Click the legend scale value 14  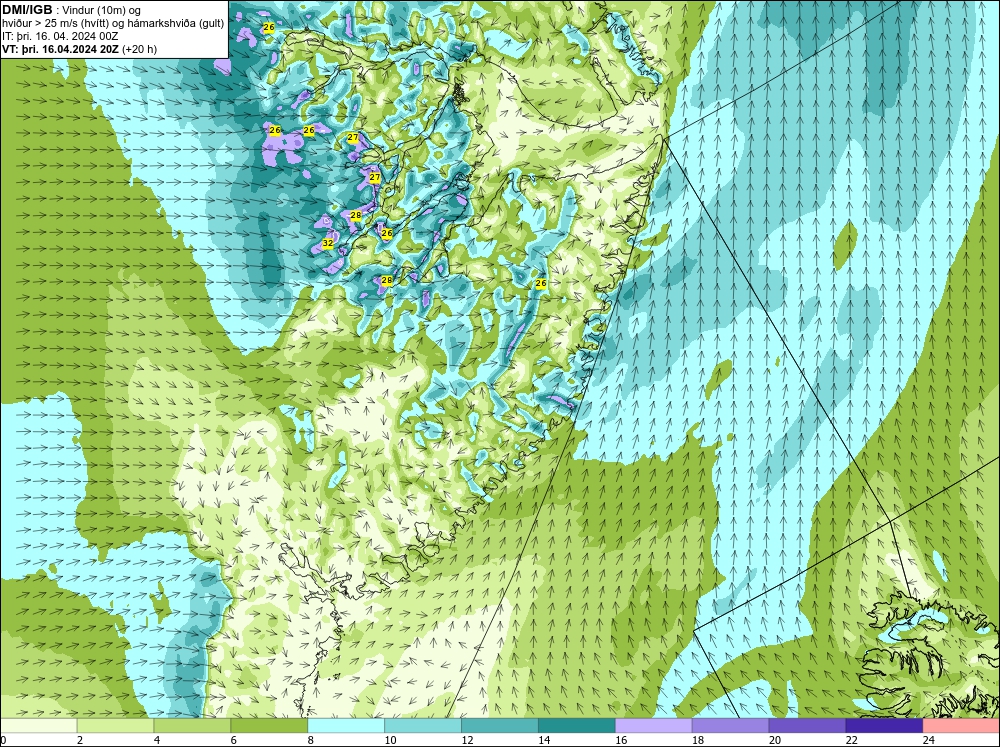(544, 740)
